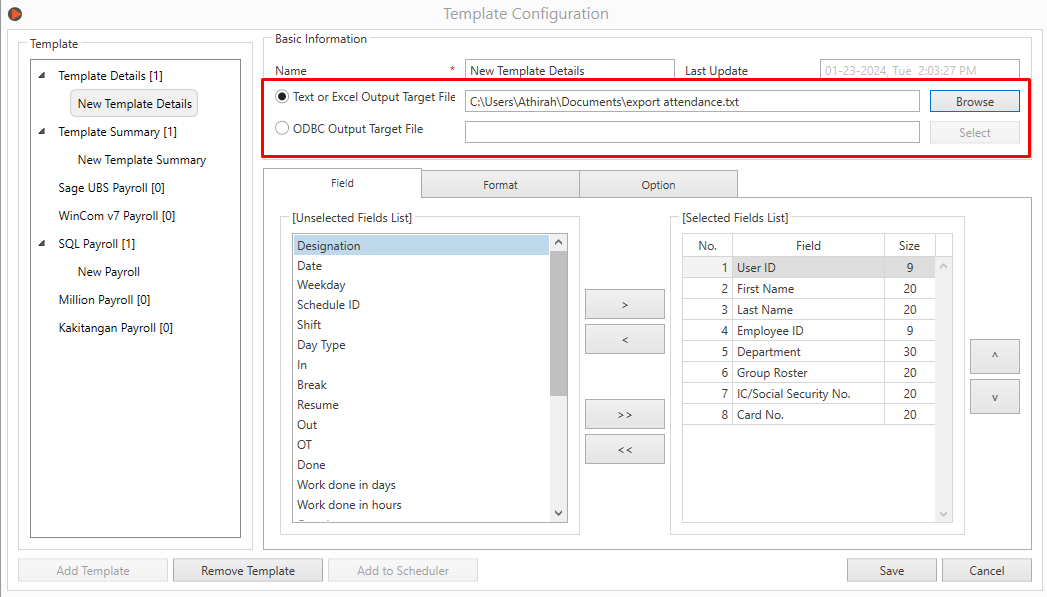Click unselected fields list scroll down arrow
1047x597 pixels.
tap(558, 513)
